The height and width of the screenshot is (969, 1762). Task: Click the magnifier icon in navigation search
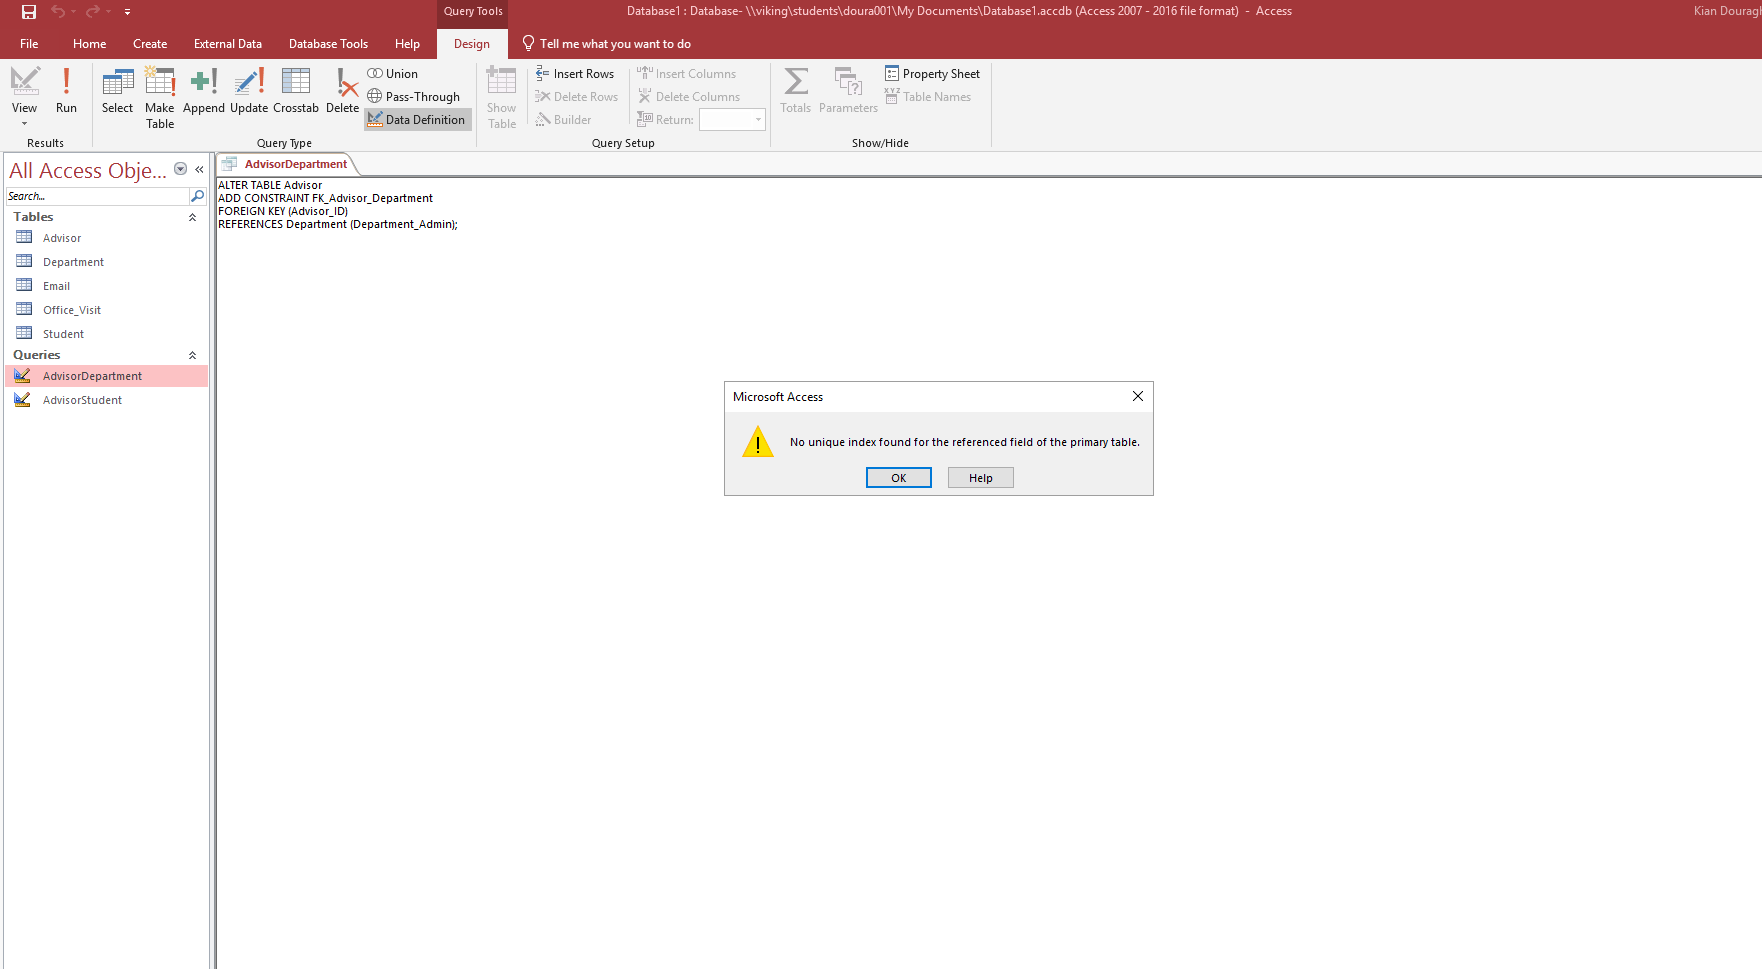pos(197,196)
